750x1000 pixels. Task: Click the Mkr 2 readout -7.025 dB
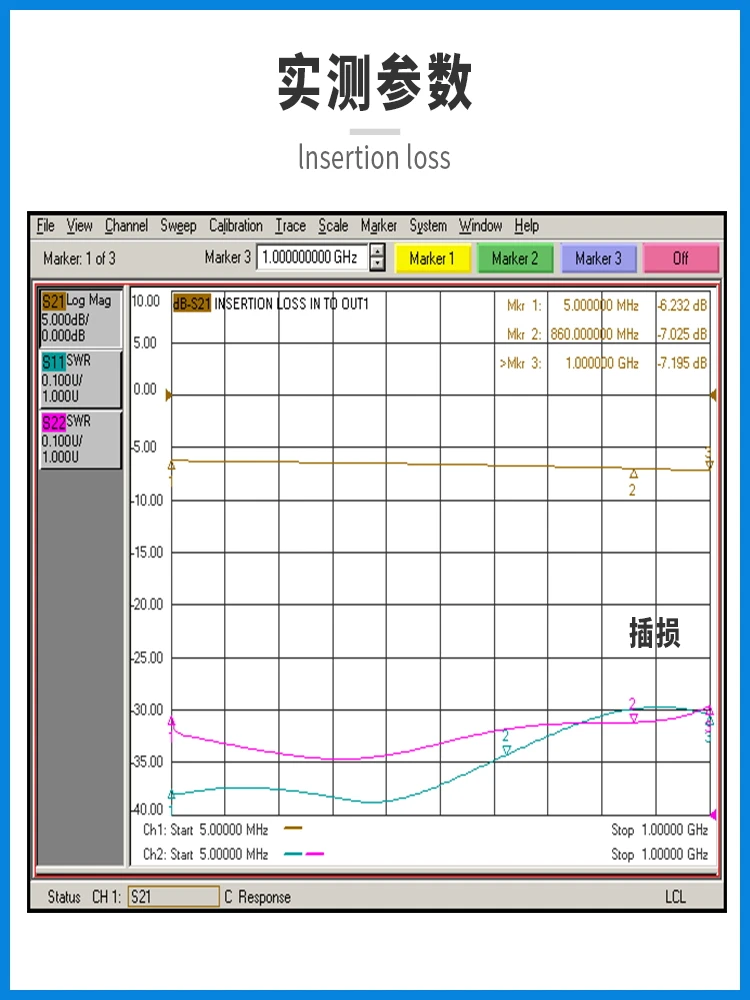point(682,334)
